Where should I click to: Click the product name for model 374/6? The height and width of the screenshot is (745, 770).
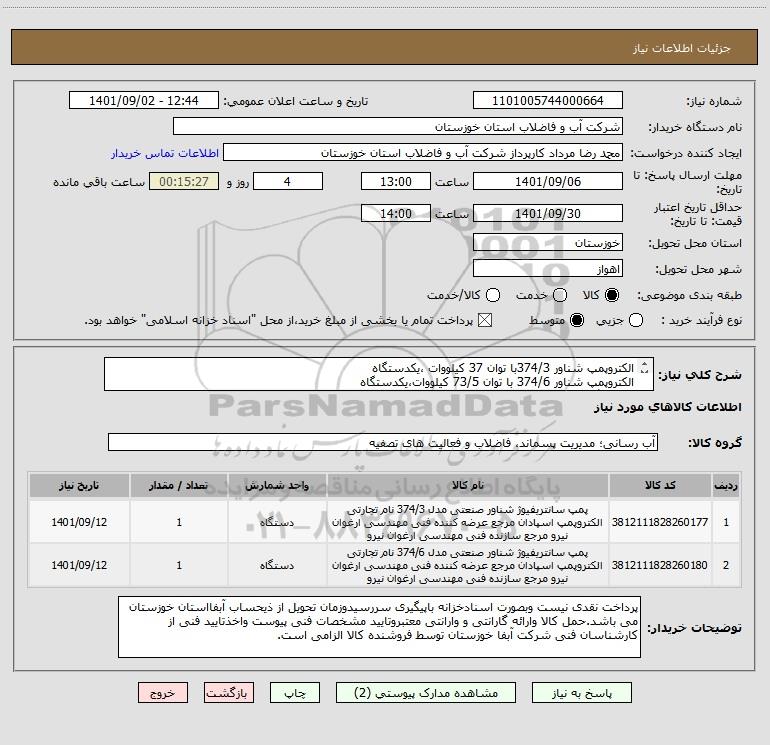point(468,565)
